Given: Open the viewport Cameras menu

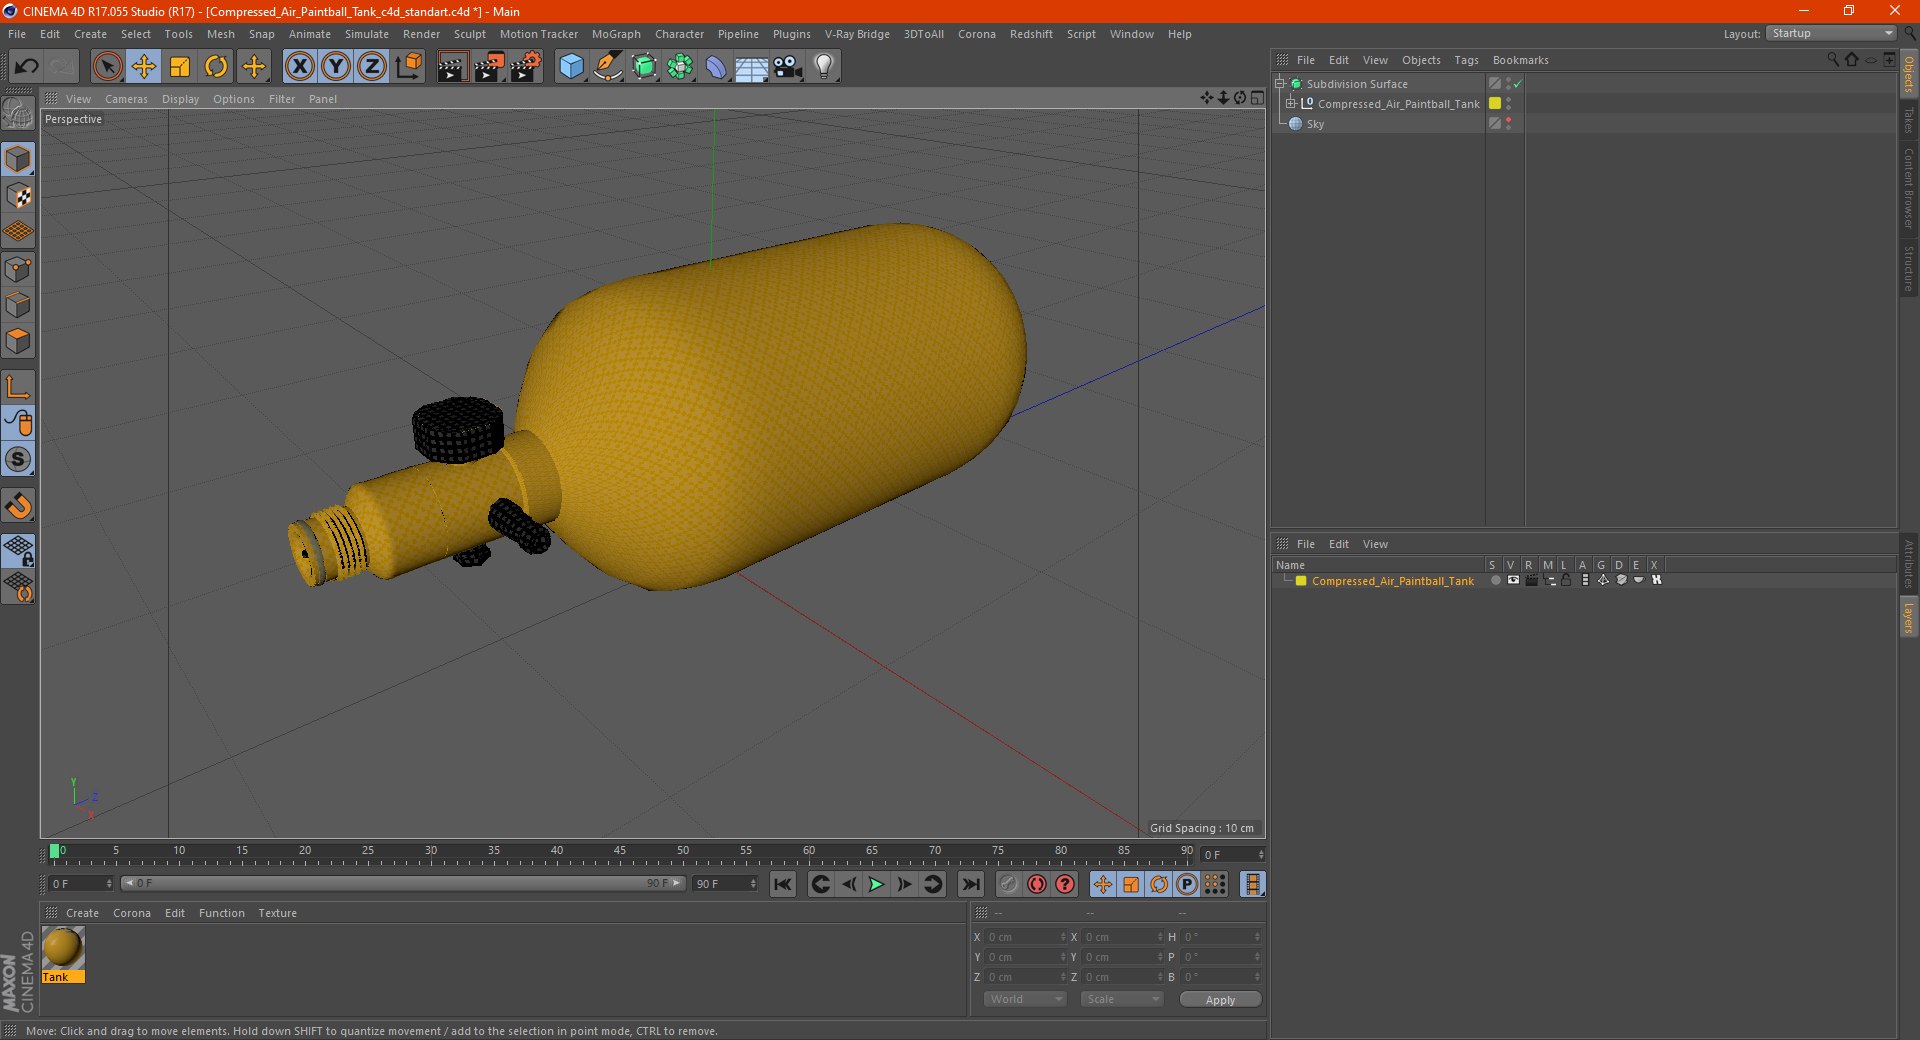Looking at the screenshot, I should click(126, 99).
